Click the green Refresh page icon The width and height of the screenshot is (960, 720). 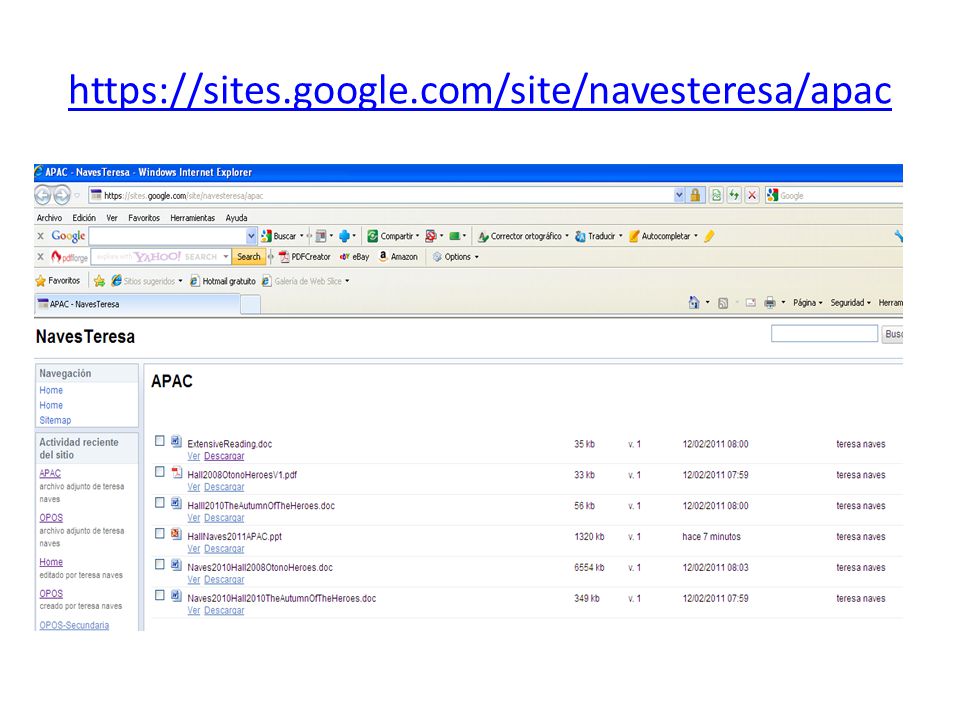(x=733, y=195)
